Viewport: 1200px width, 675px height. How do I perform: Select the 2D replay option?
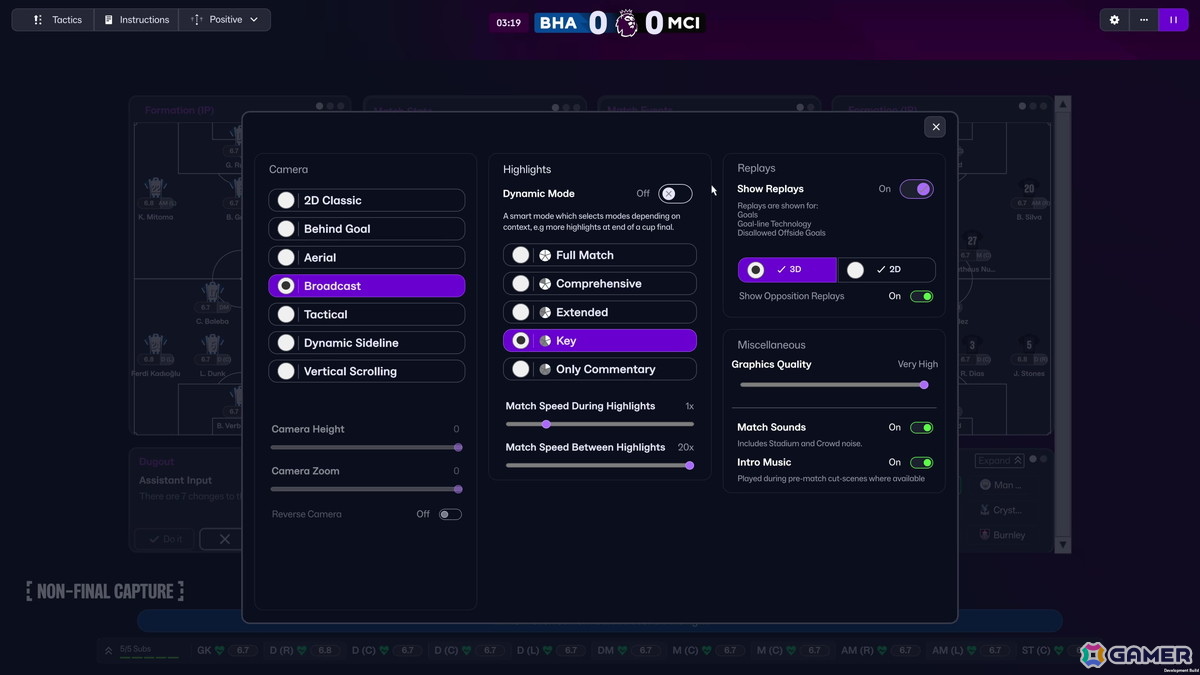tap(886, 270)
